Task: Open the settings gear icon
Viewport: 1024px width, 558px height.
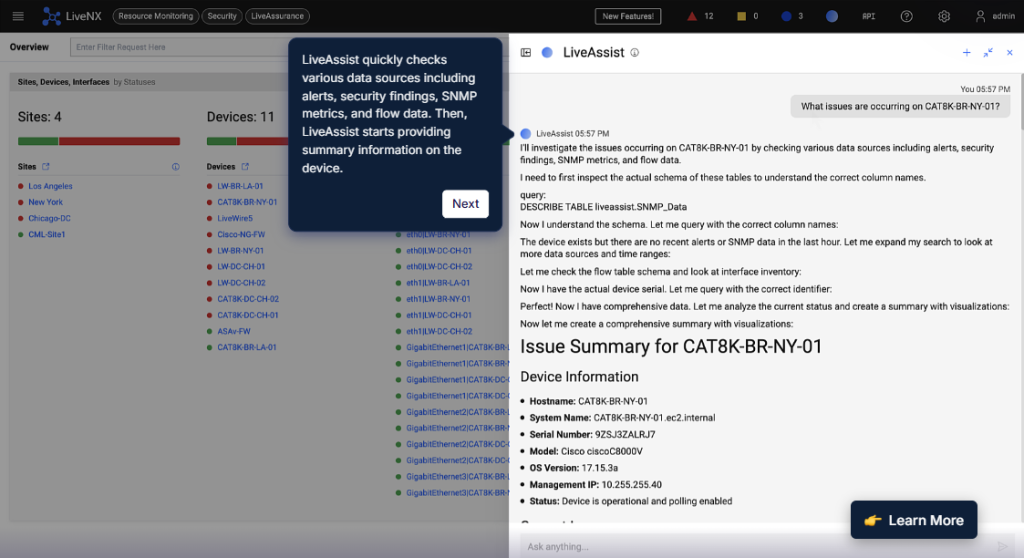Action: [944, 16]
